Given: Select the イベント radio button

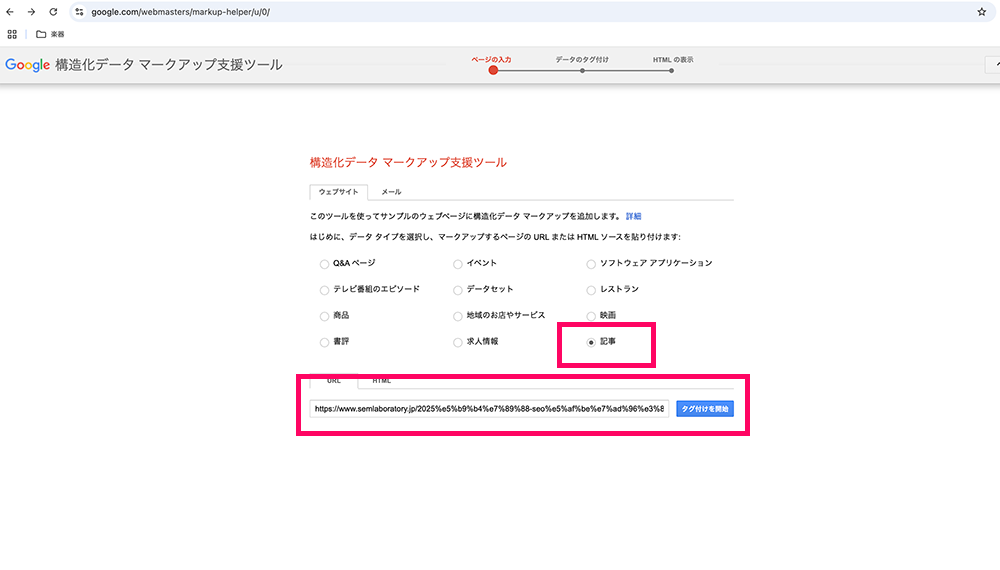Looking at the screenshot, I should coord(457,264).
